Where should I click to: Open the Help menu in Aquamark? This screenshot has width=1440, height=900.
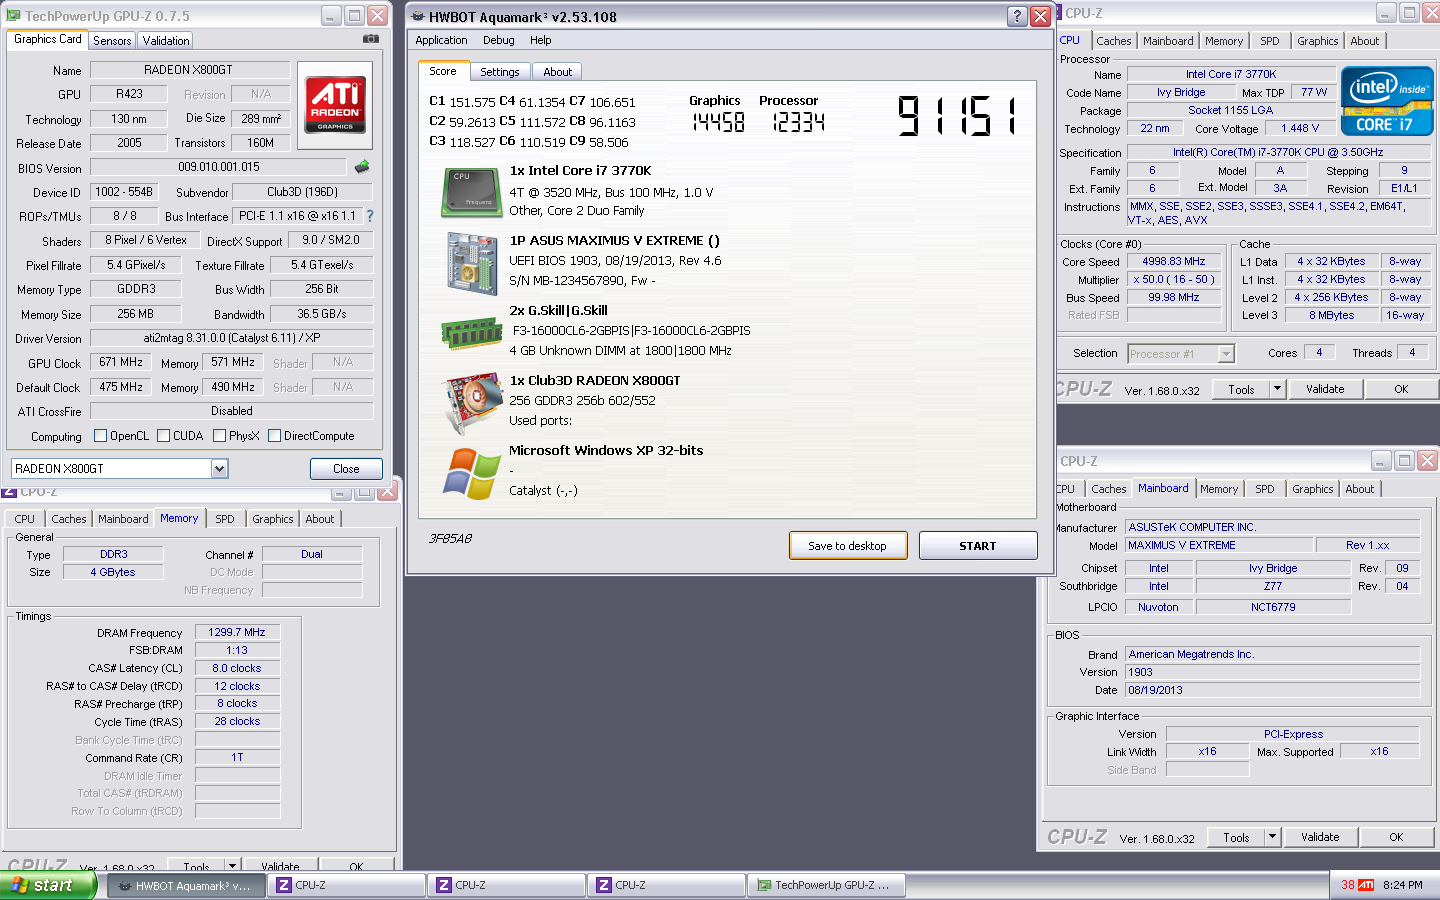click(540, 40)
